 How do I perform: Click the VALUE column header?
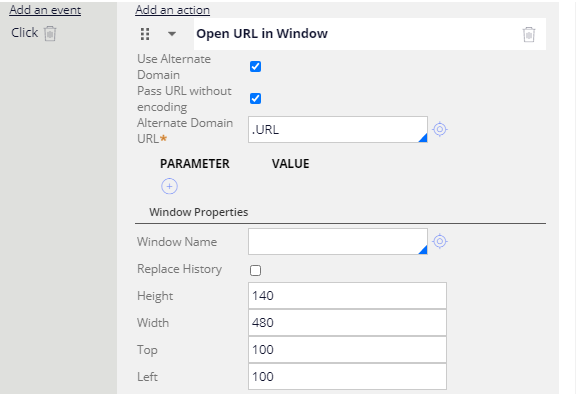[290, 164]
